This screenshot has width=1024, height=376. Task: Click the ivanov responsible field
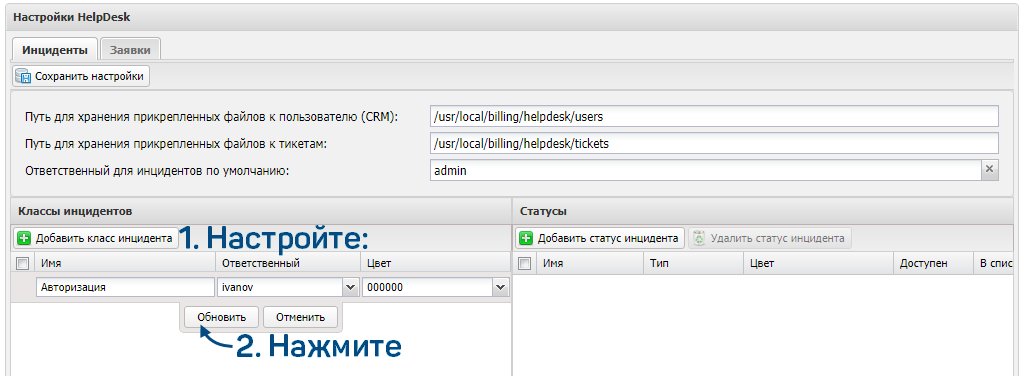click(281, 287)
